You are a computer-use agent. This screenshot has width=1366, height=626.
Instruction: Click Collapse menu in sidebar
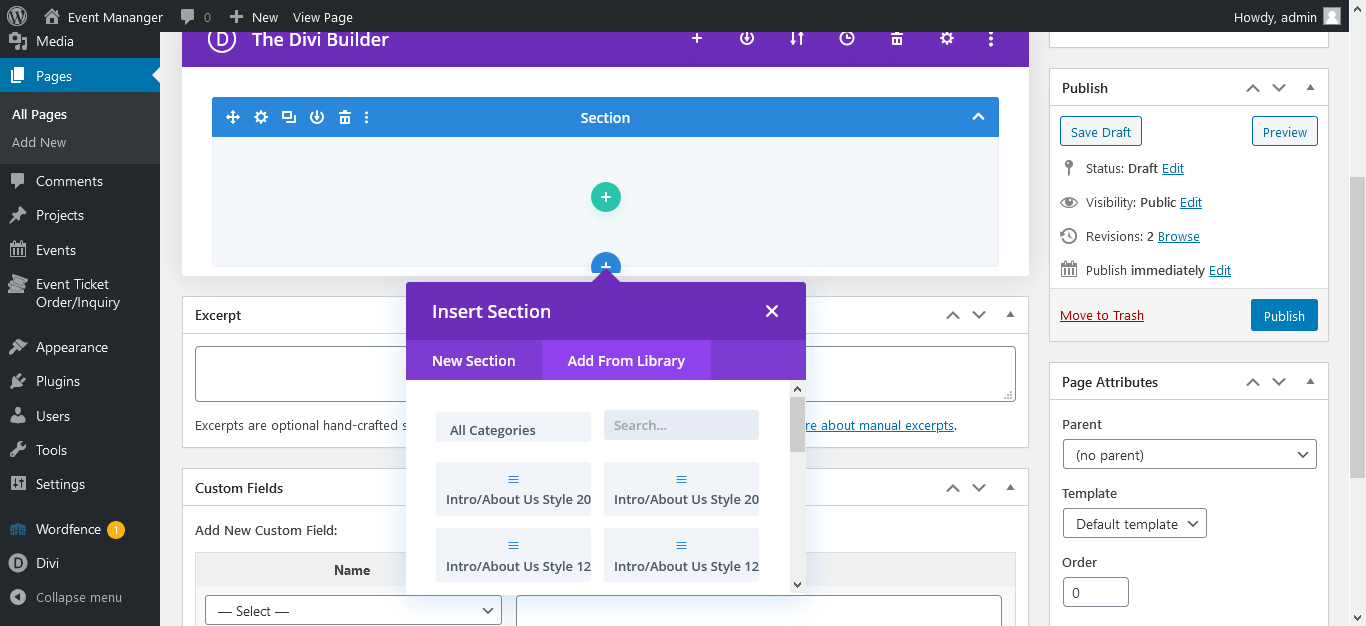point(80,597)
